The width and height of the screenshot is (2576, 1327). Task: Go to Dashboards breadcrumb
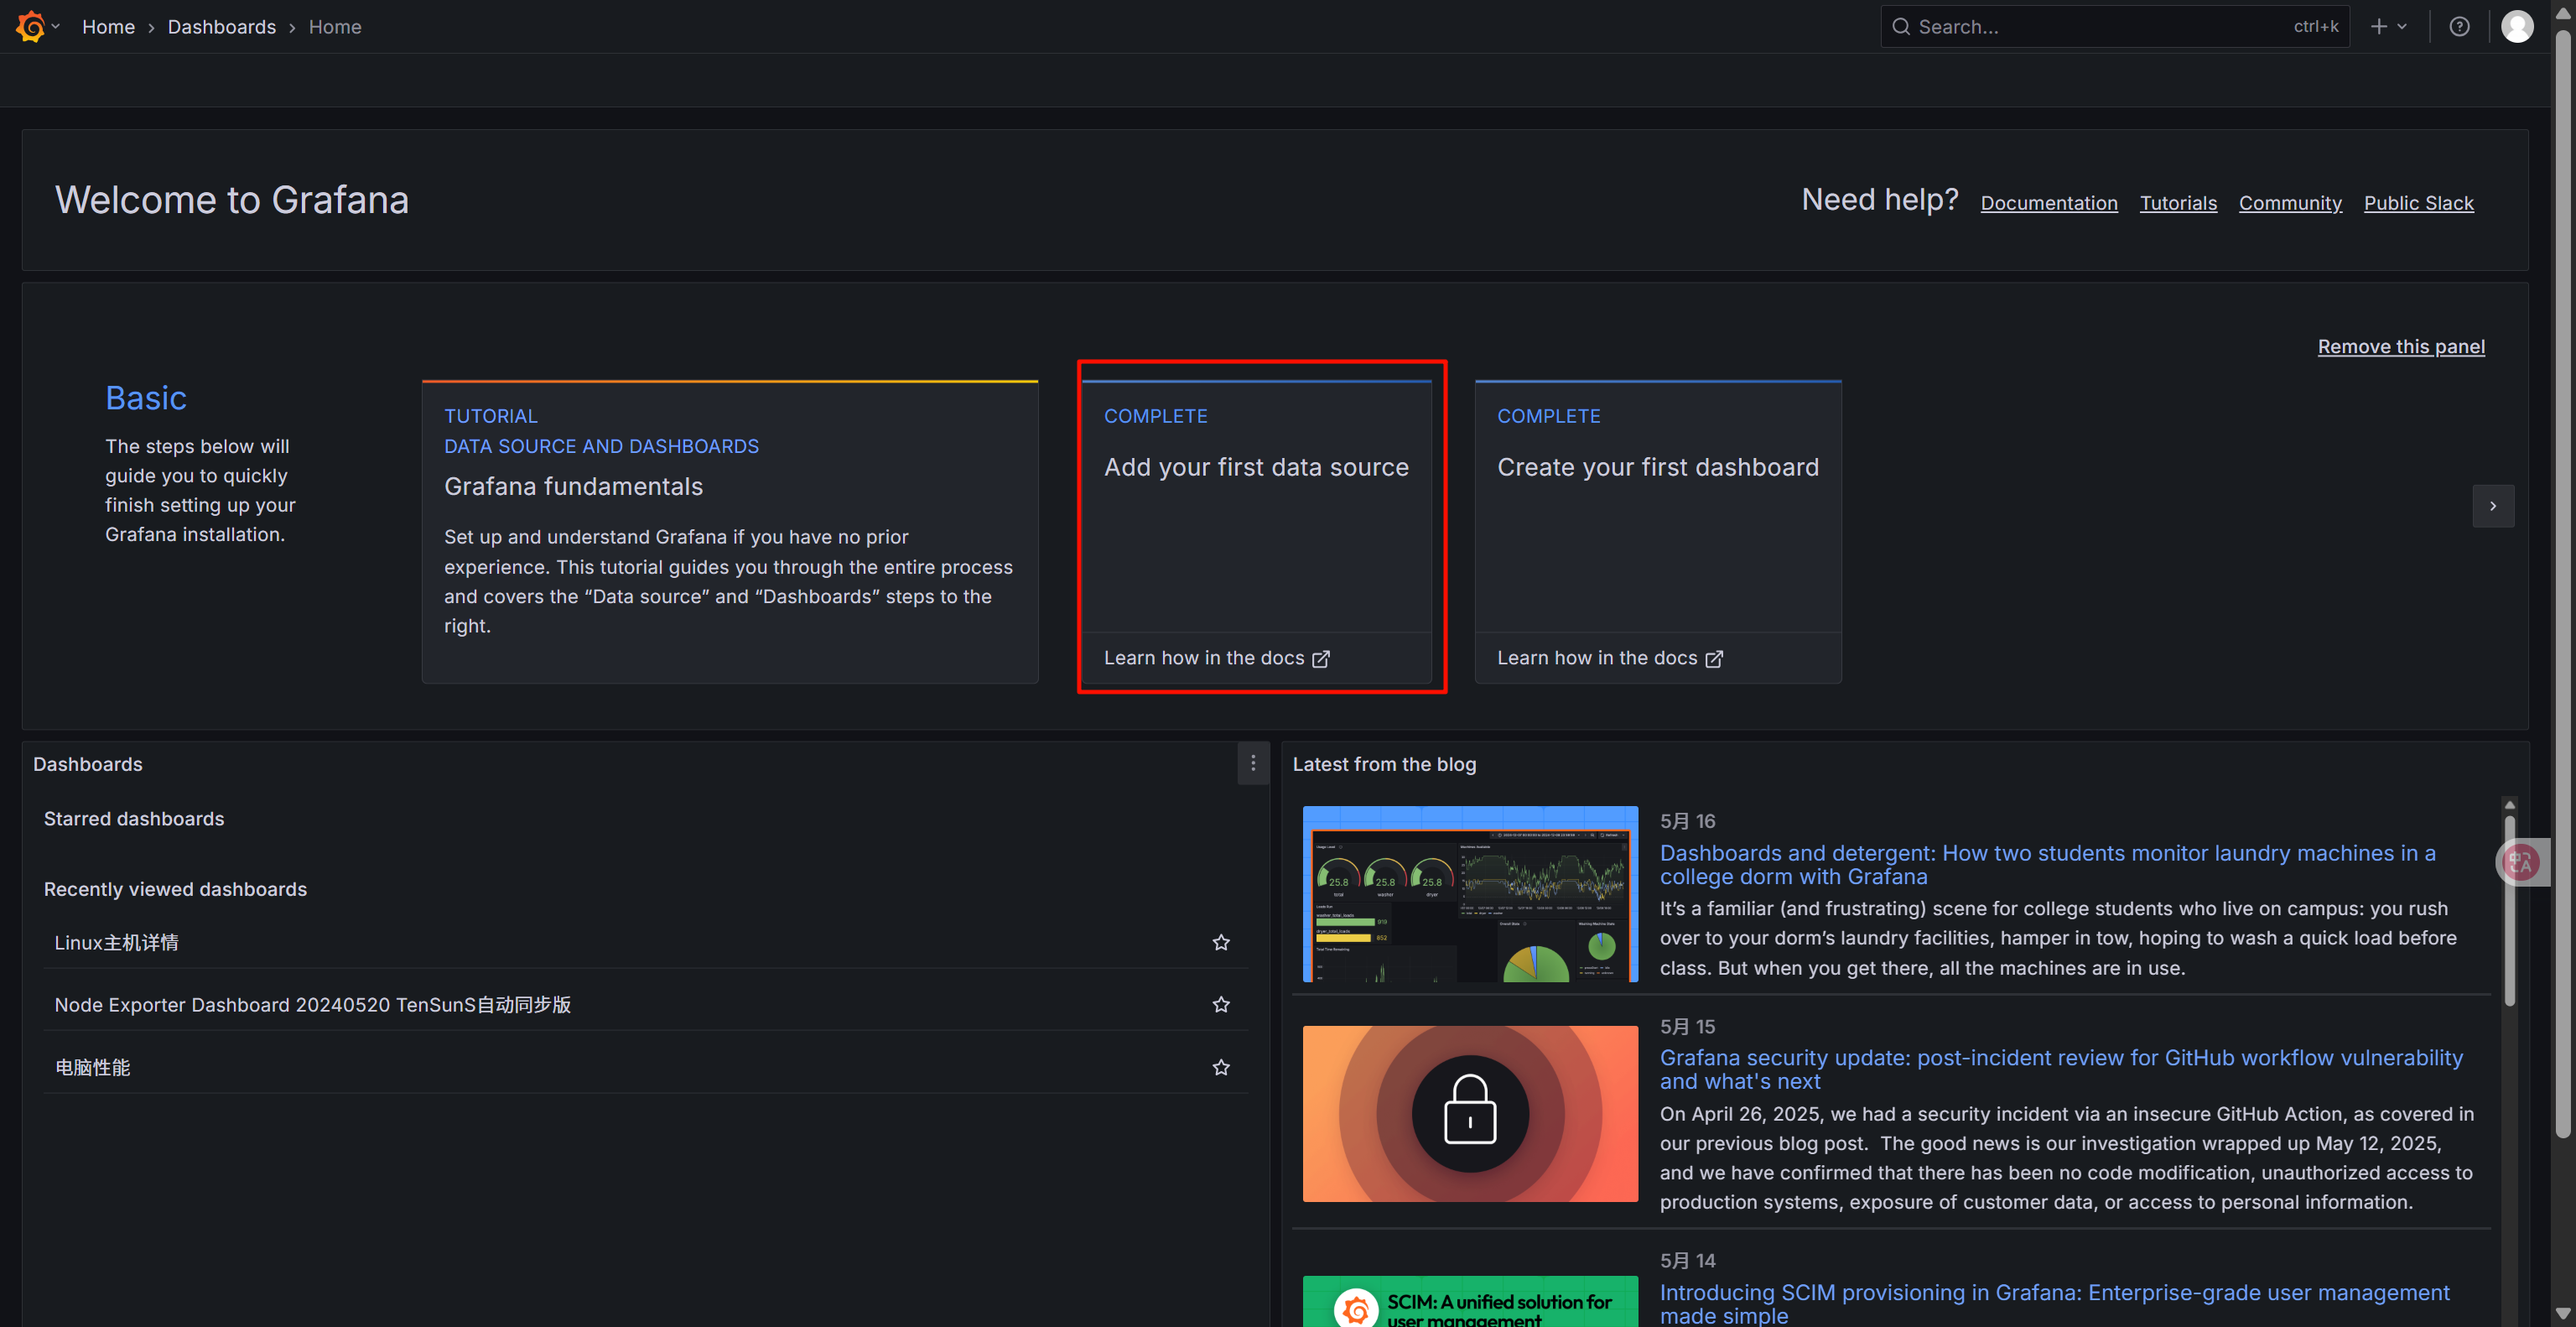(221, 27)
